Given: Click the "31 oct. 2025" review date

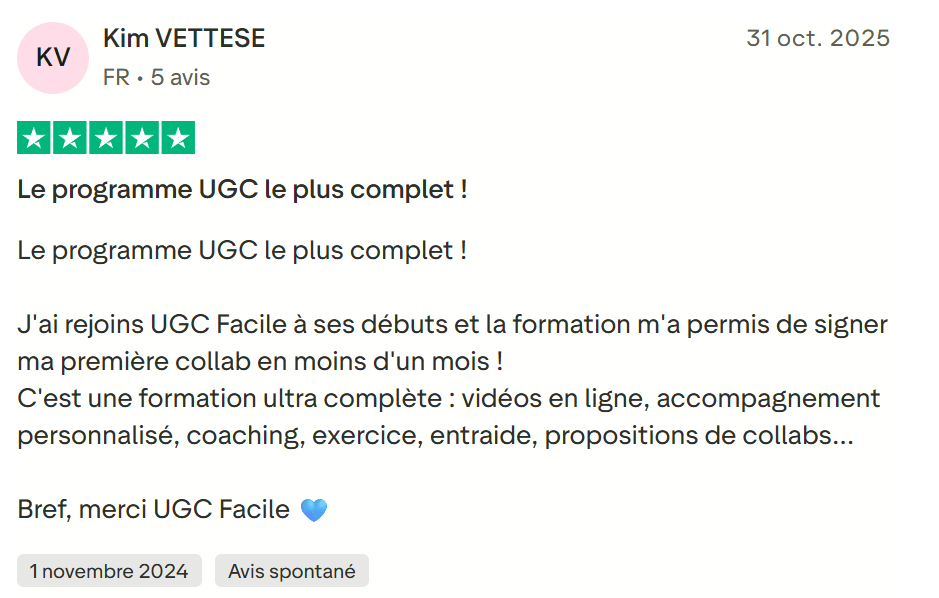Looking at the screenshot, I should (817, 39).
